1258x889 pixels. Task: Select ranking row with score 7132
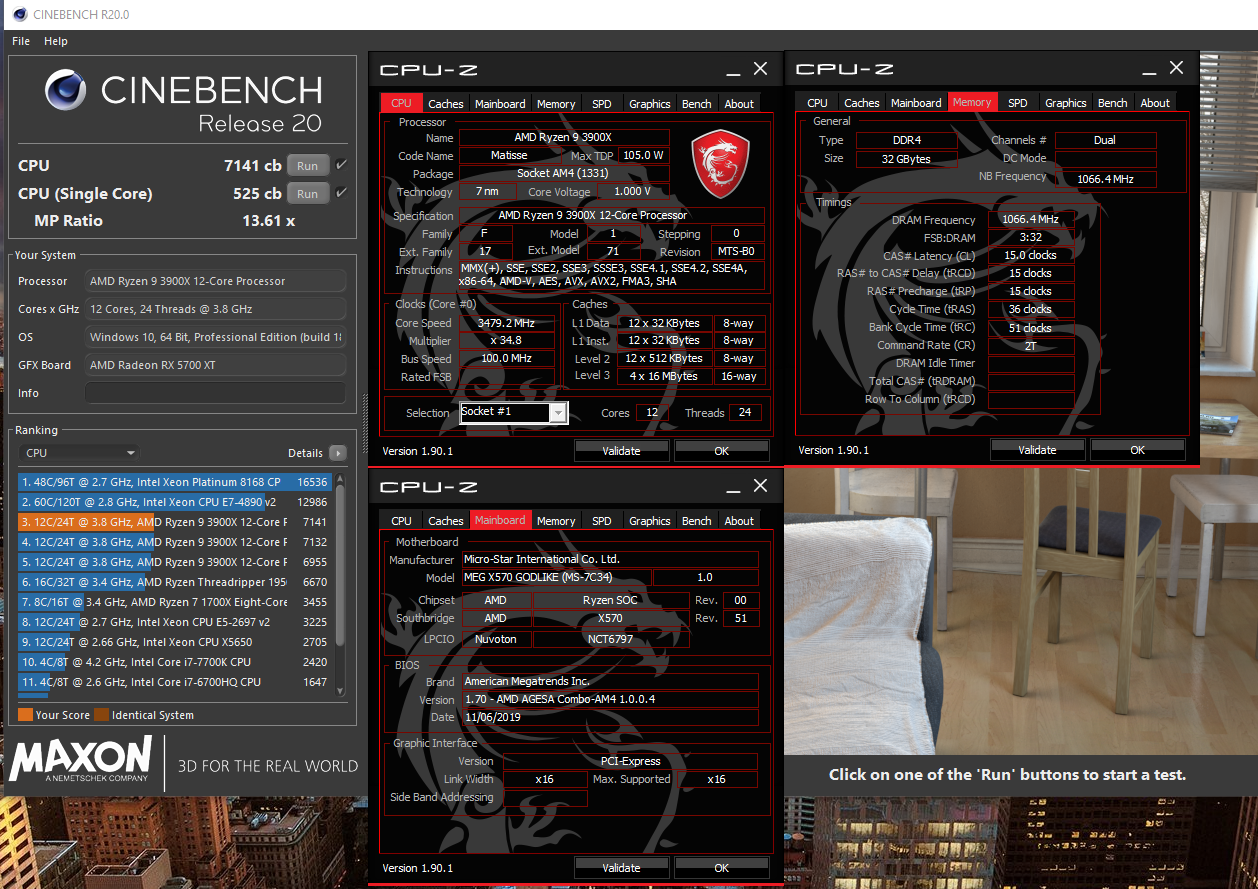coord(174,542)
